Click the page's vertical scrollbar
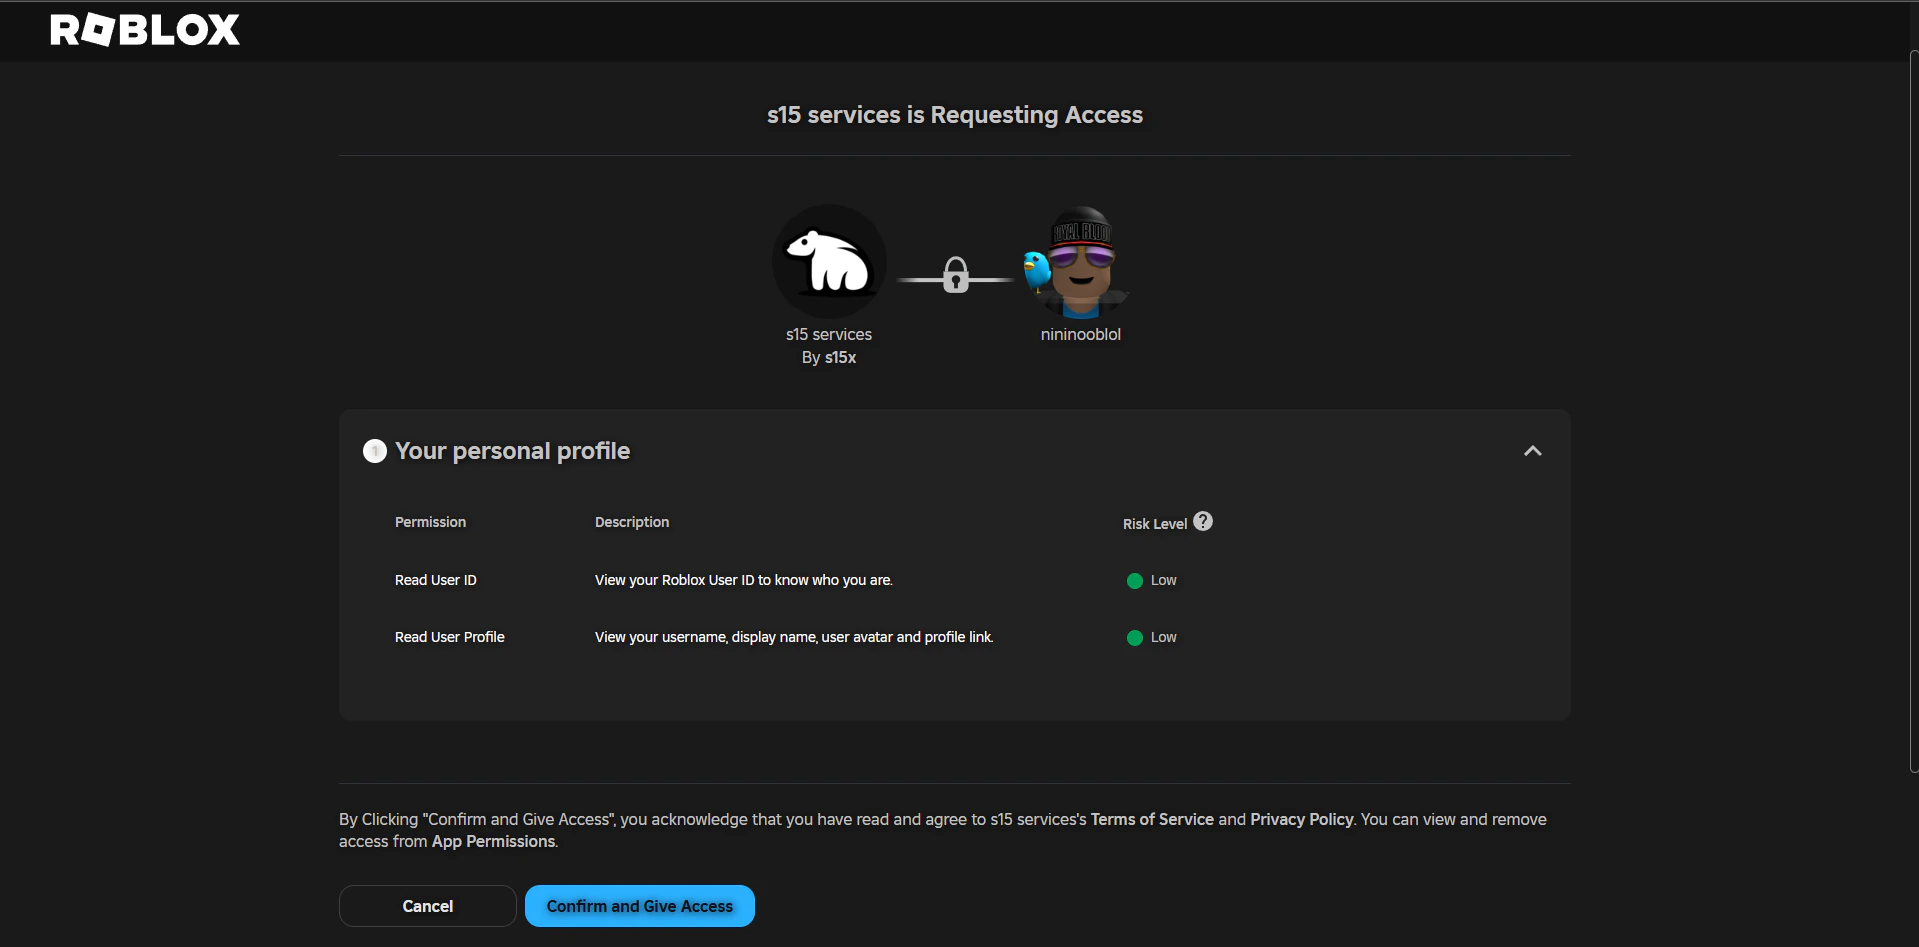Viewport: 1919px width, 947px height. click(x=1913, y=410)
